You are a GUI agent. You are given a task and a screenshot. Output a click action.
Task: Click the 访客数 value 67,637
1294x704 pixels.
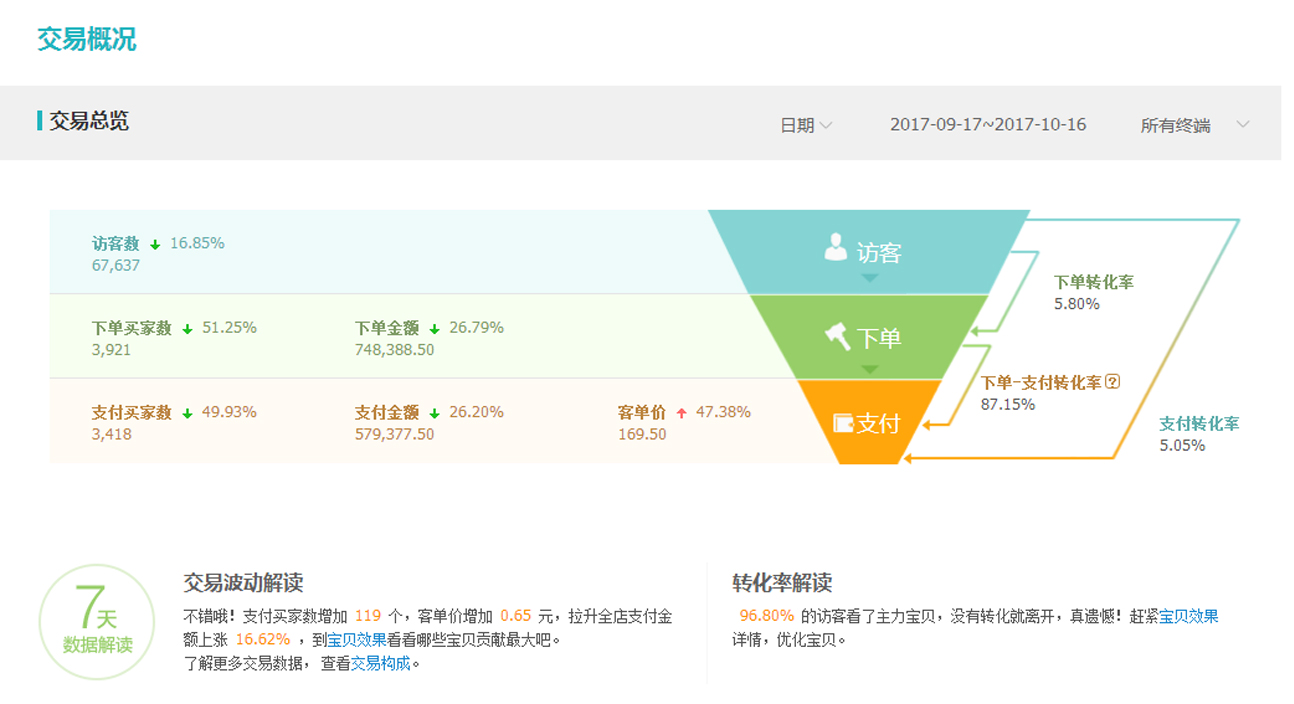116,266
